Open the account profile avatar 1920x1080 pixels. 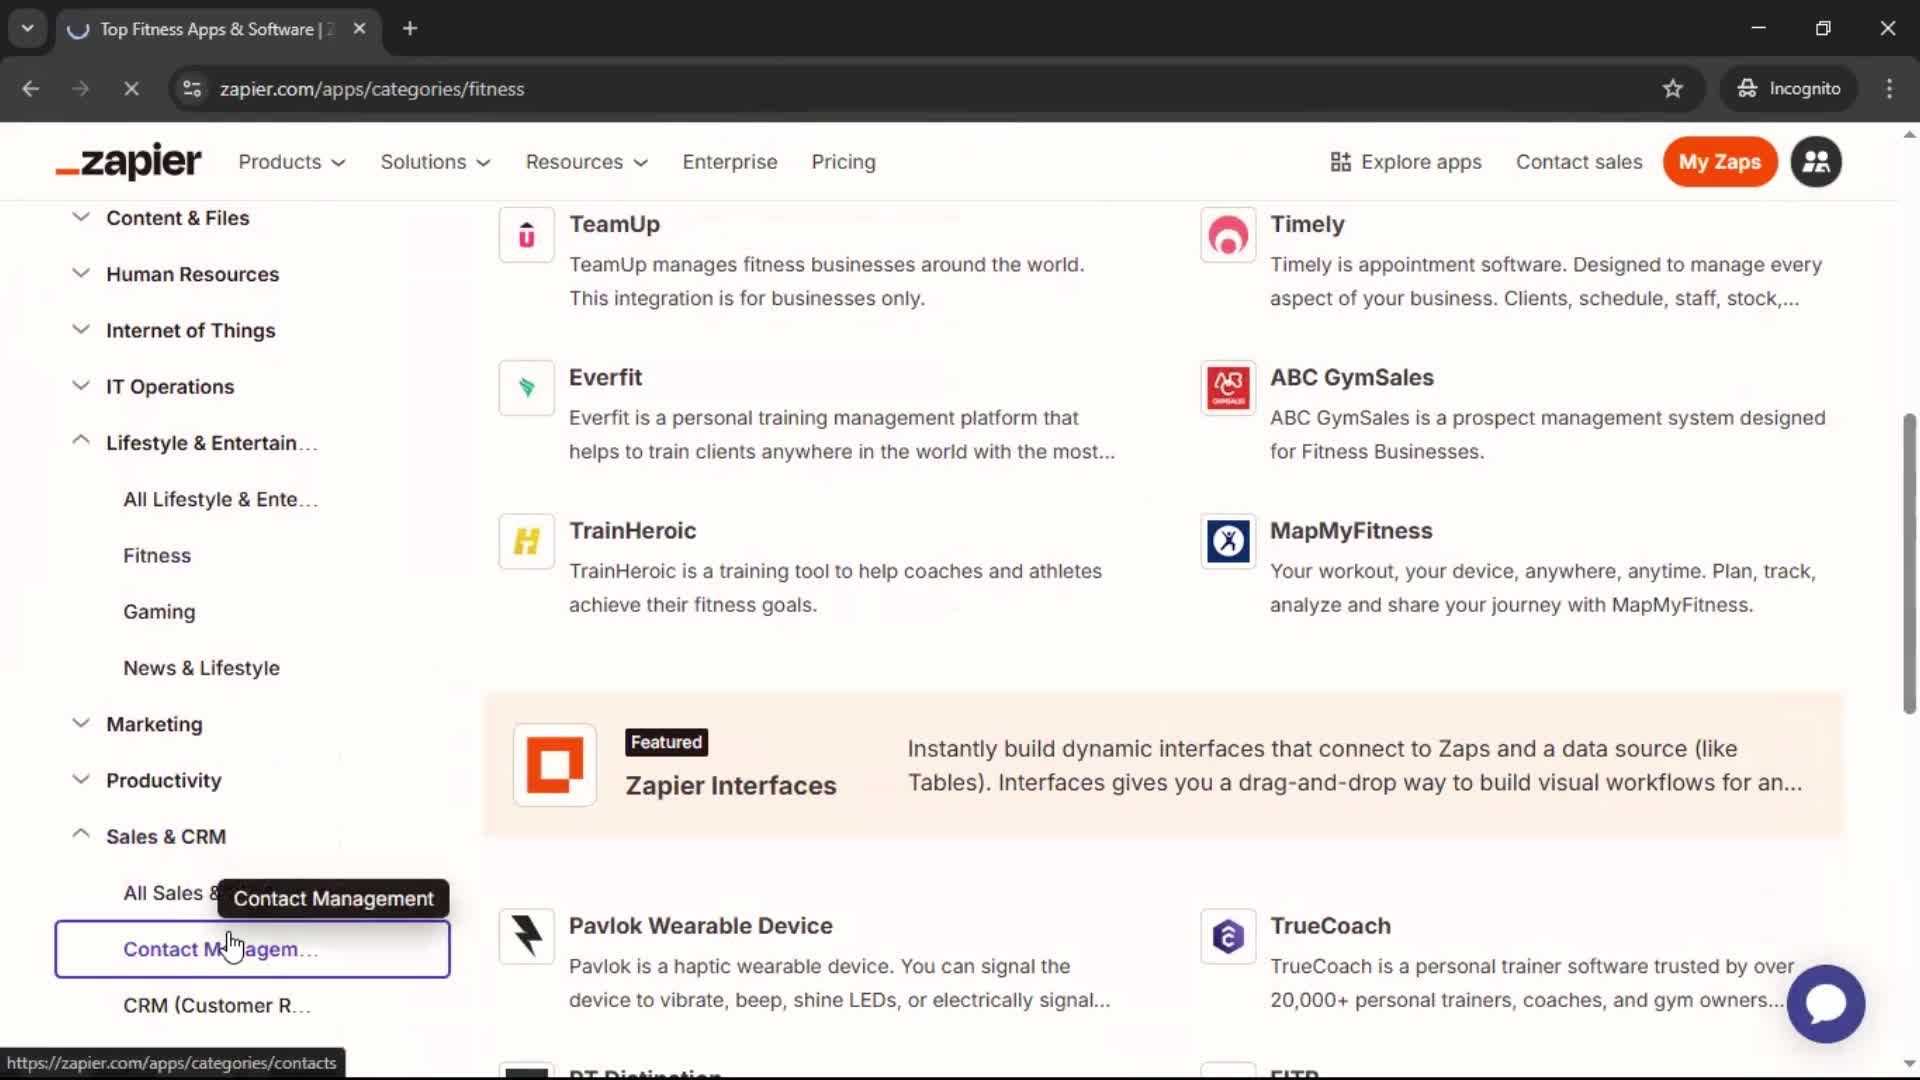(x=1816, y=162)
